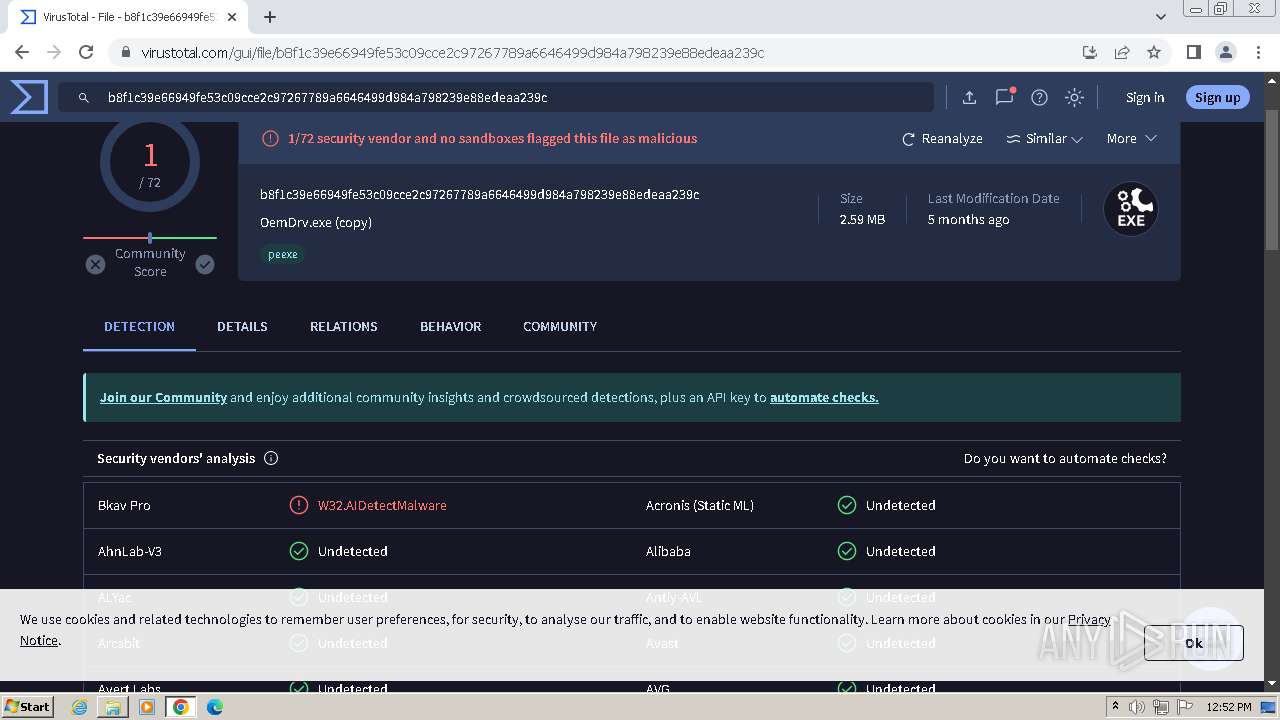The image size is (1280, 720).
Task: Open the Chrome profile avatar
Action: 1225,52
